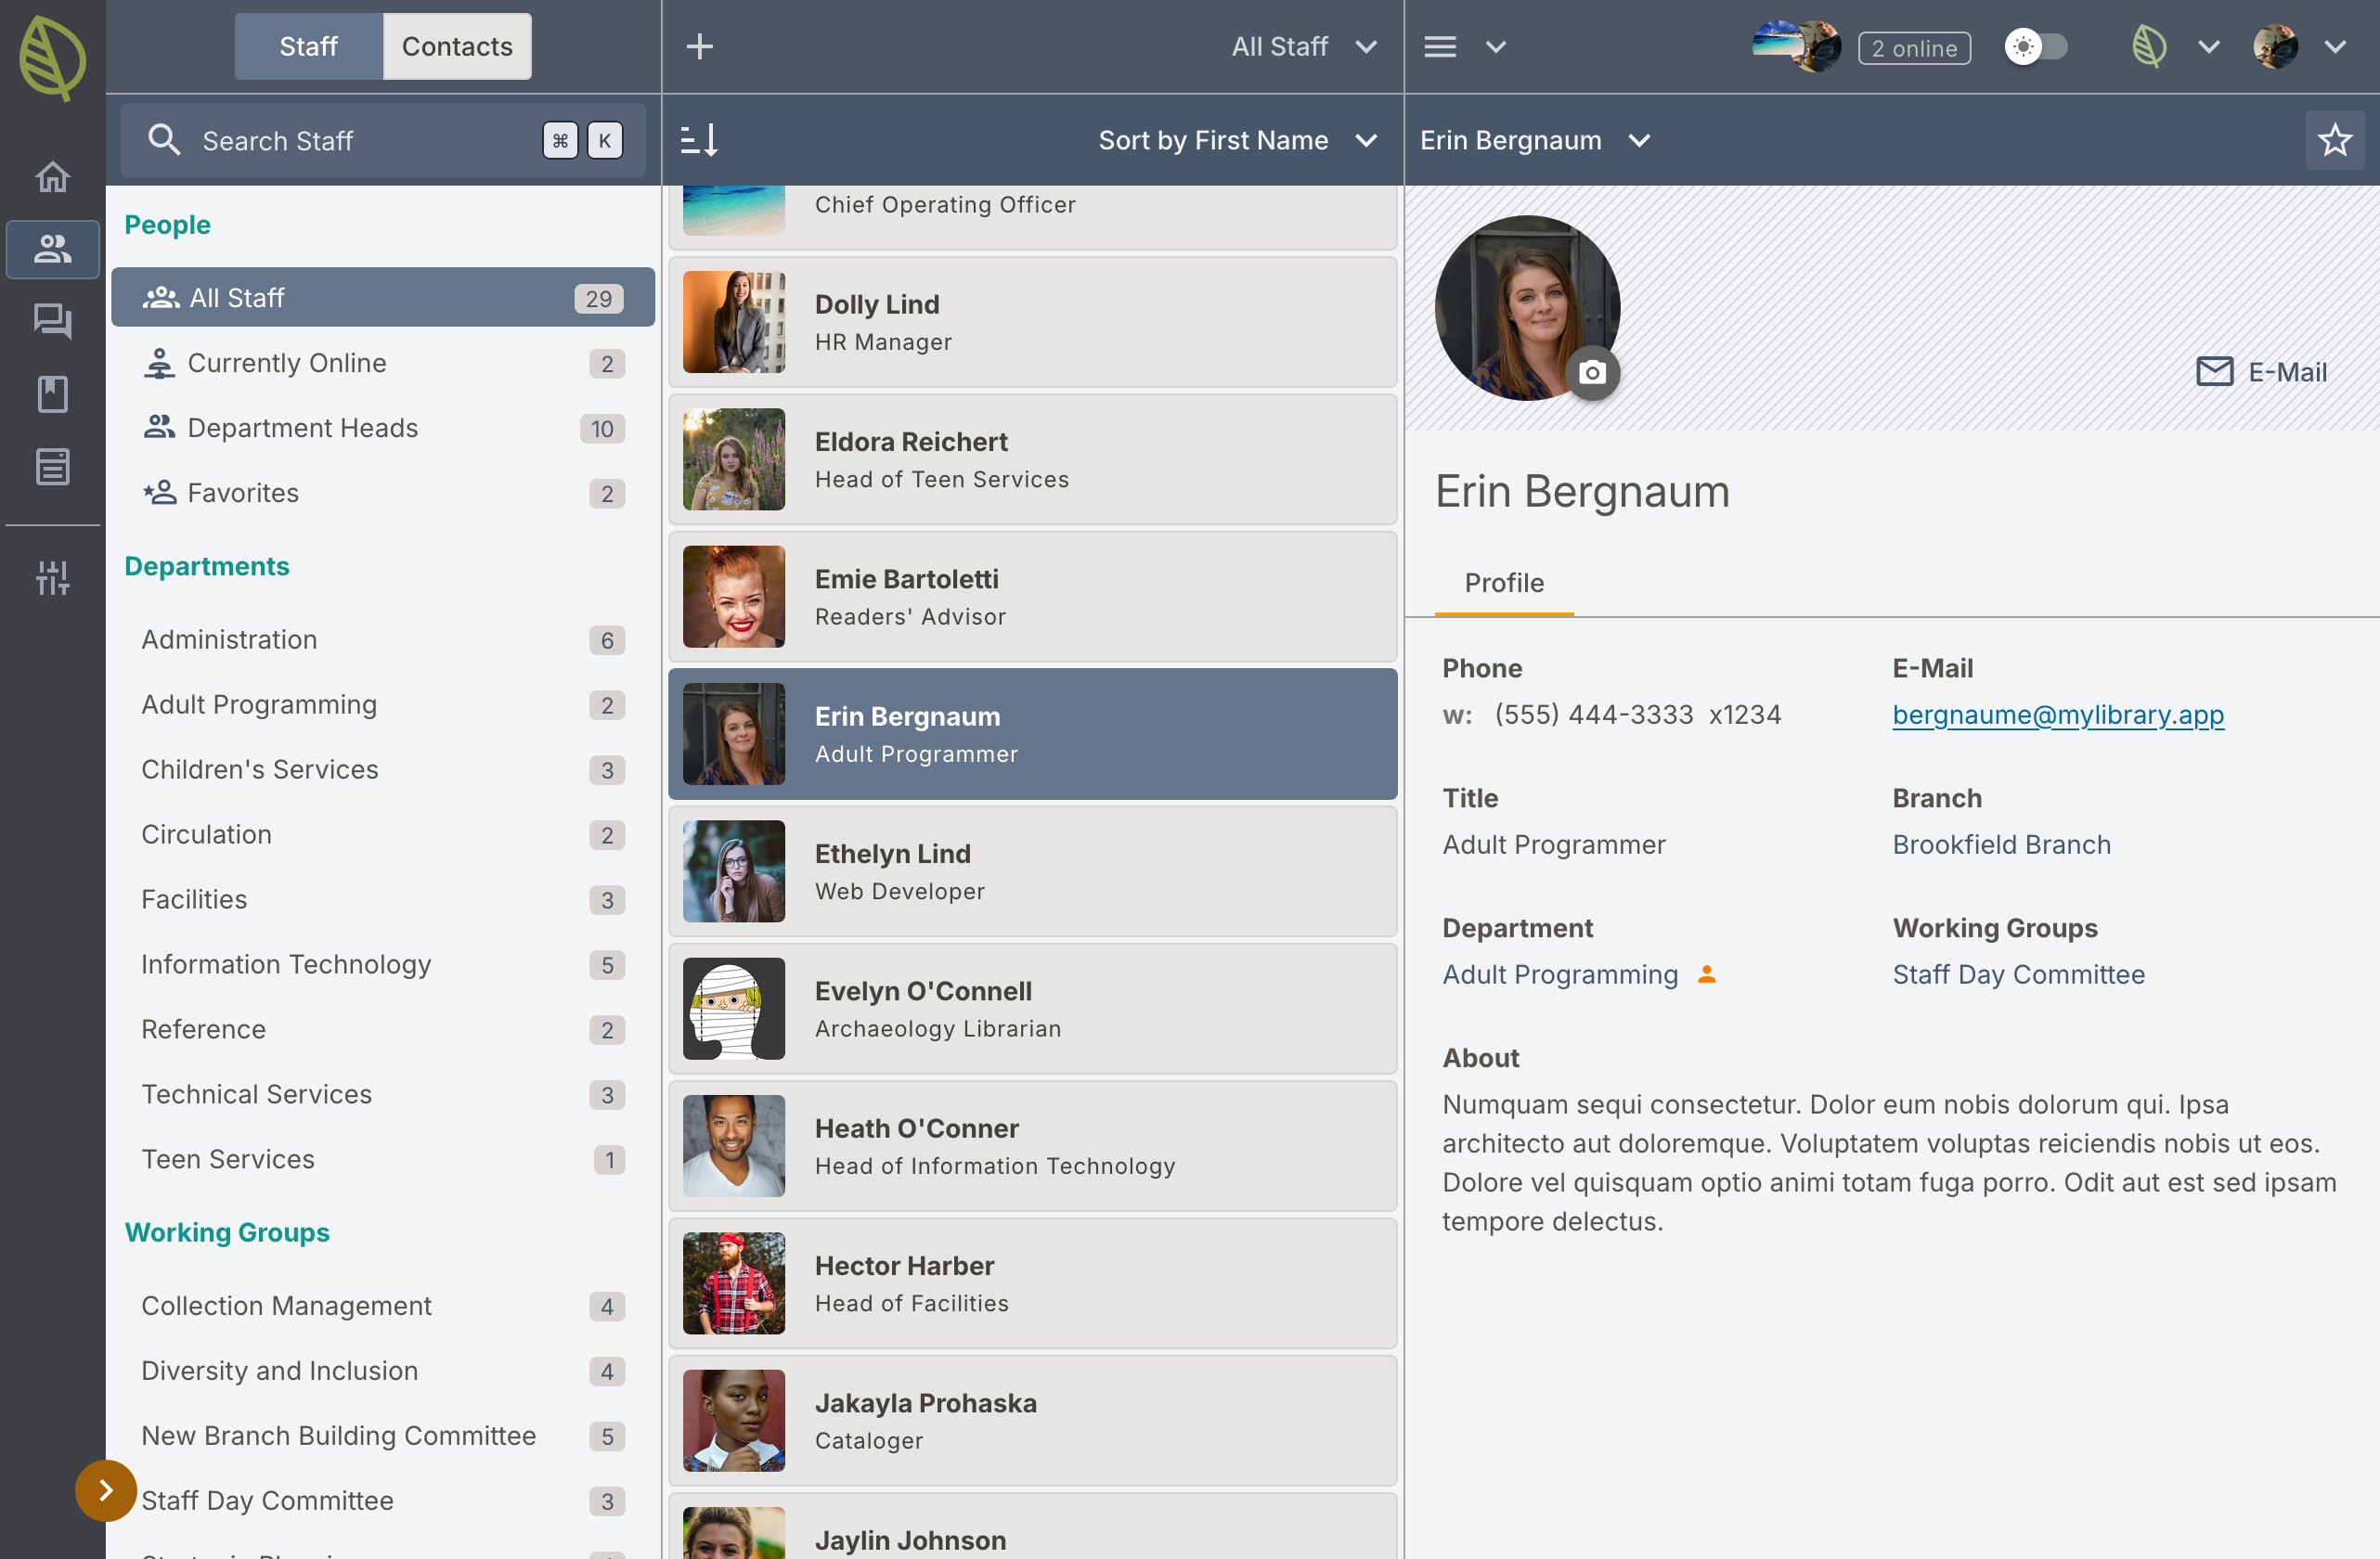The image size is (2380, 1559).
Task: Select Department Heads in People list
Action: [302, 428]
